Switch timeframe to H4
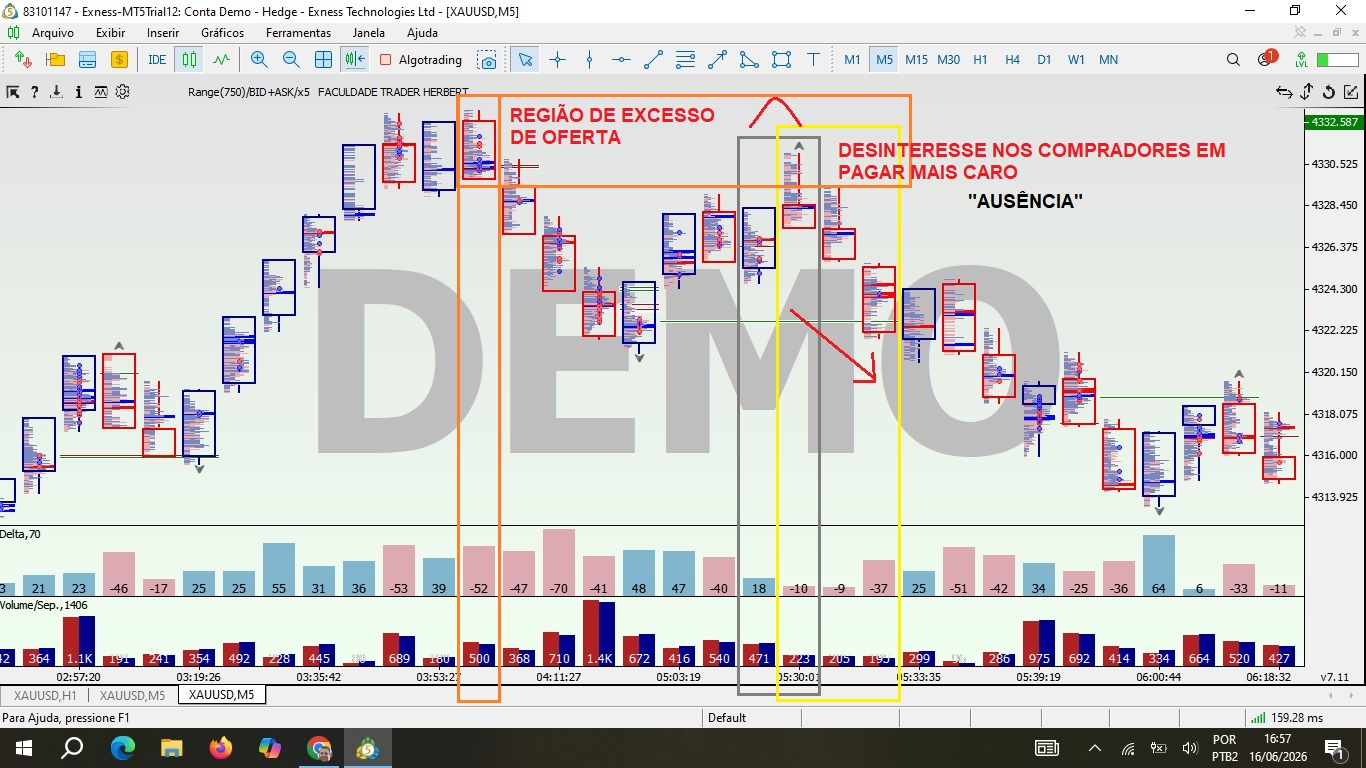 click(x=1012, y=60)
